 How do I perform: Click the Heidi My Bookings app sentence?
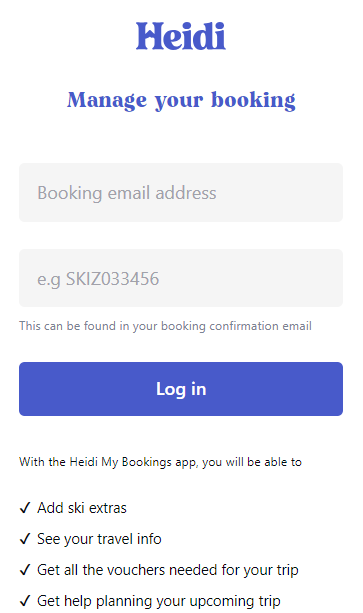[x=160, y=462]
